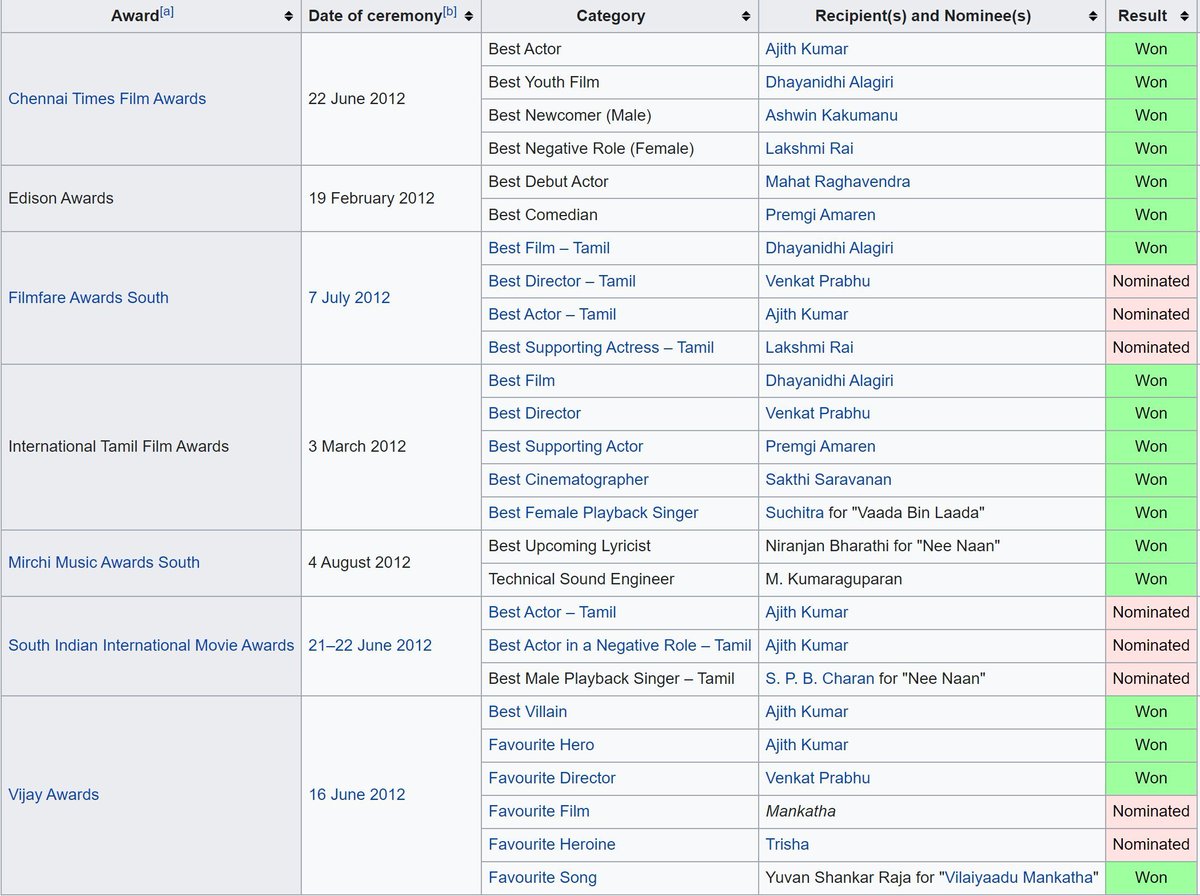1200x896 pixels.
Task: Open footnote [a] beside Award header
Action: click(167, 12)
